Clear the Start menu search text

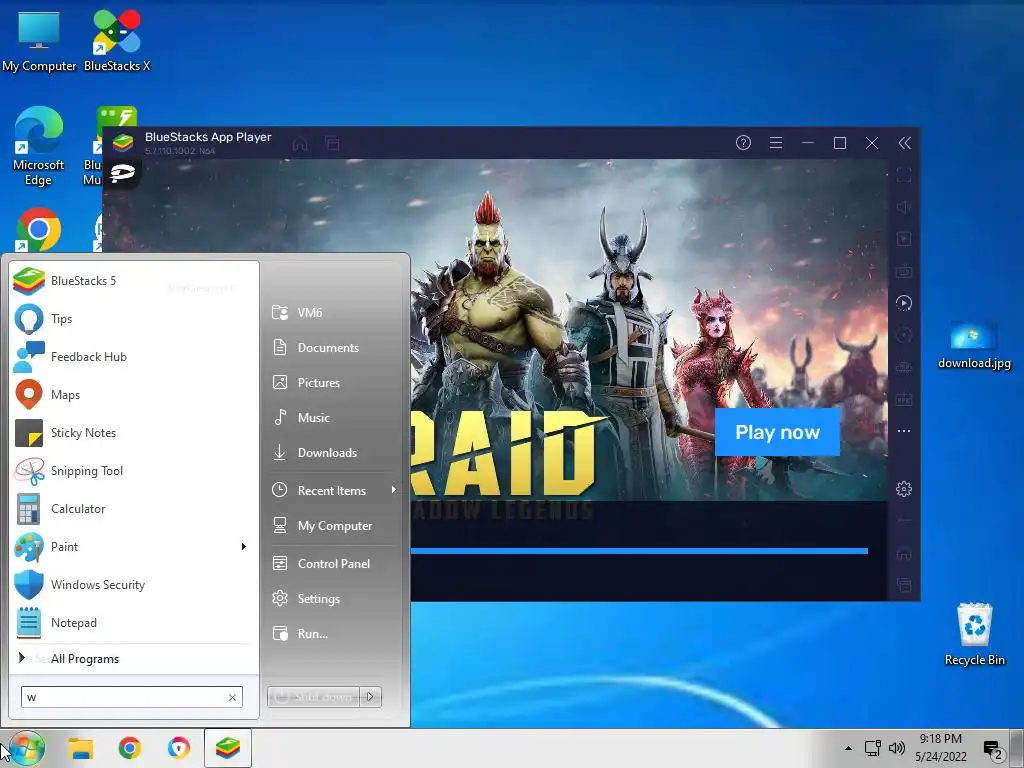tap(232, 697)
